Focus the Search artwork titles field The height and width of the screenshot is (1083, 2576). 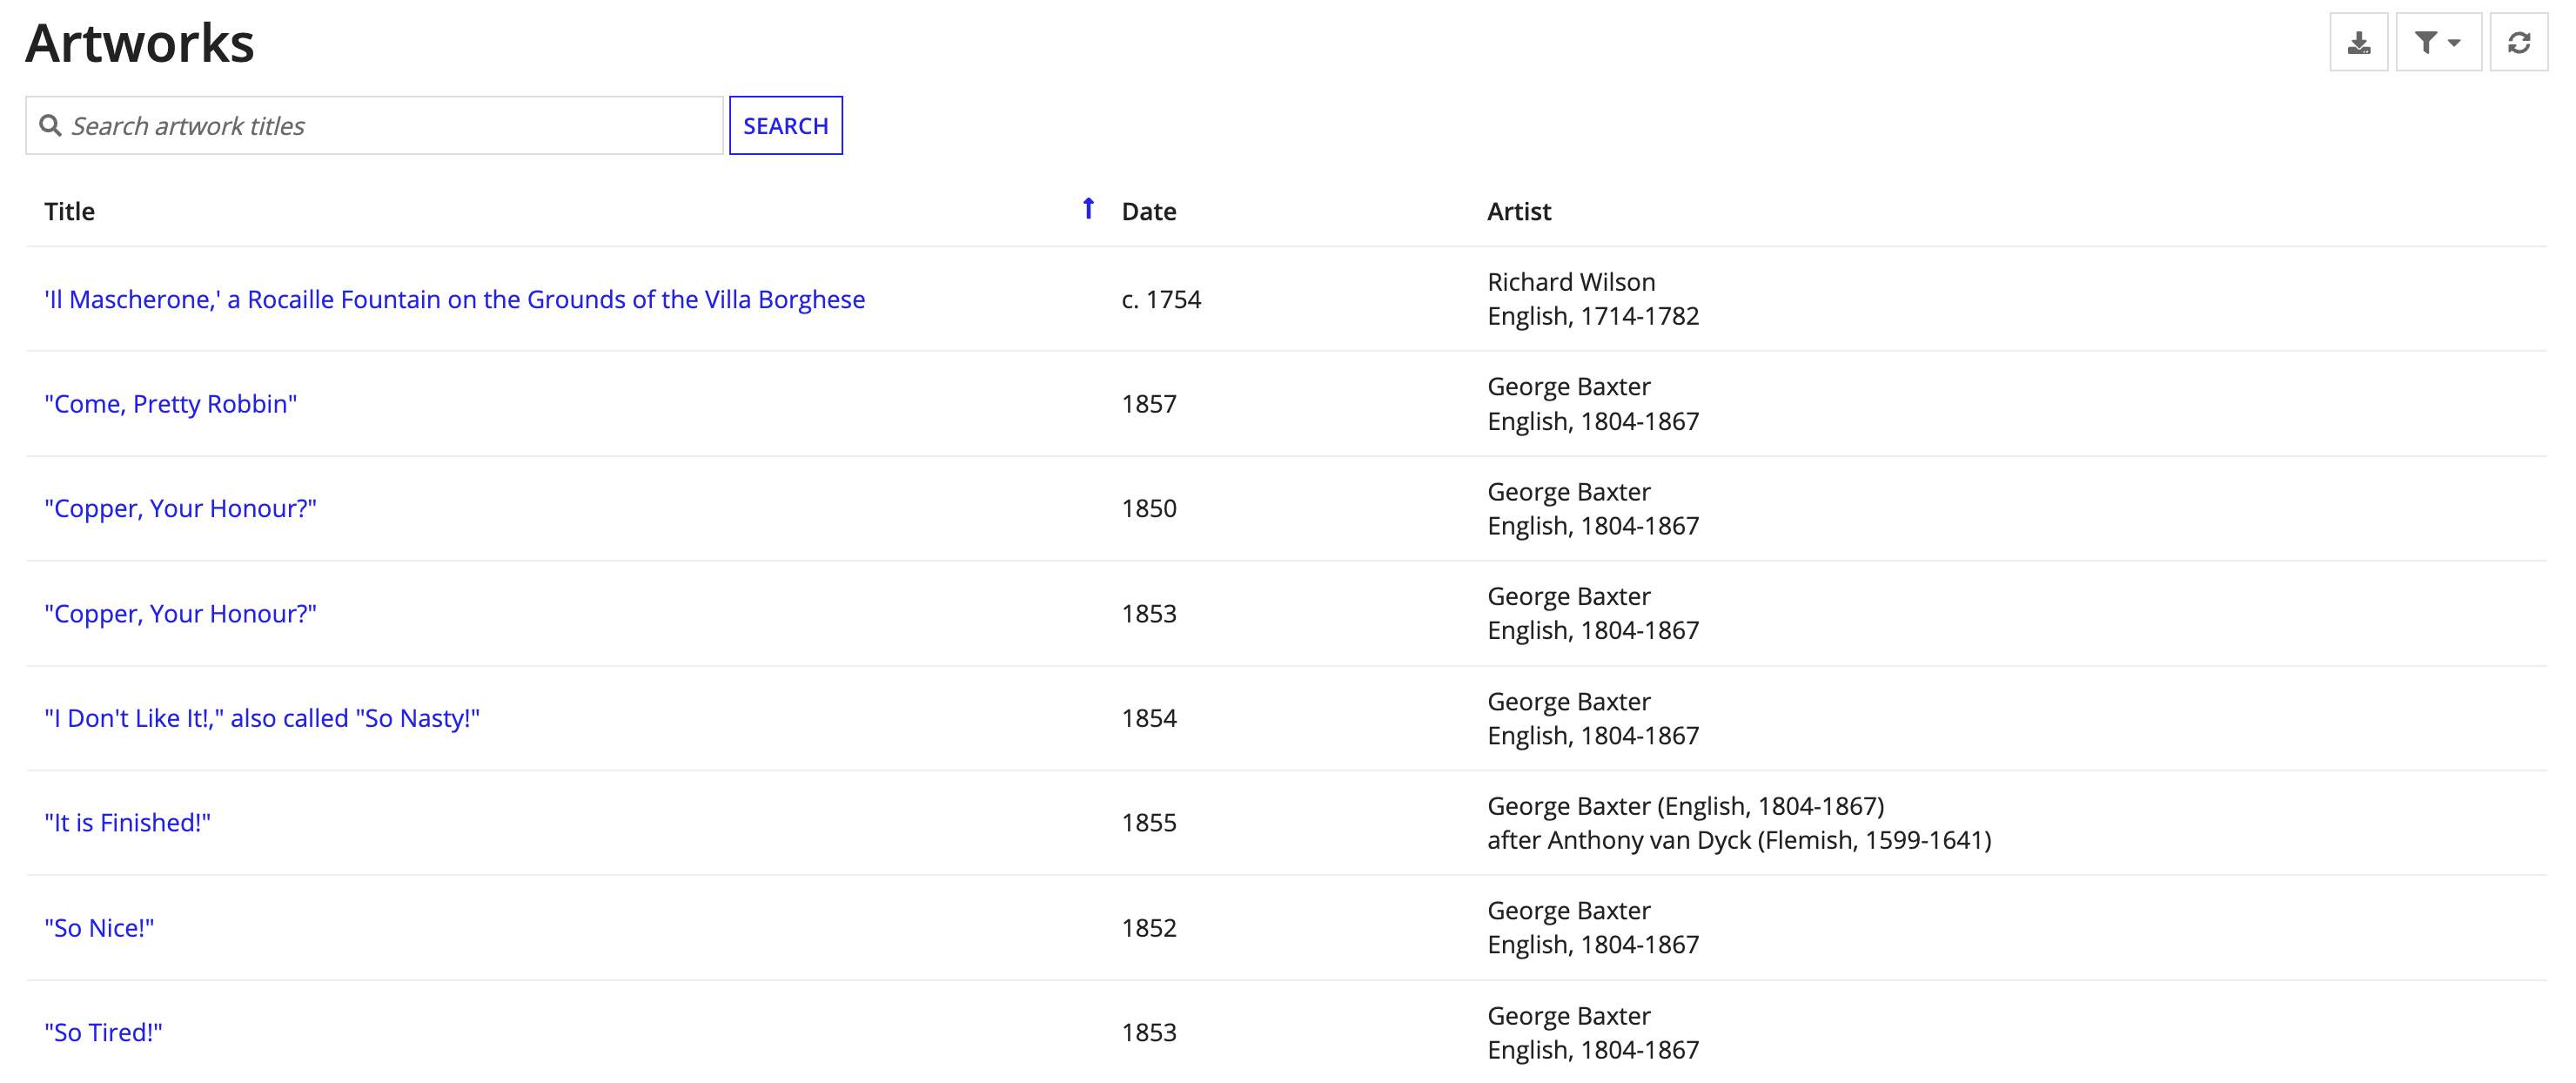point(374,125)
